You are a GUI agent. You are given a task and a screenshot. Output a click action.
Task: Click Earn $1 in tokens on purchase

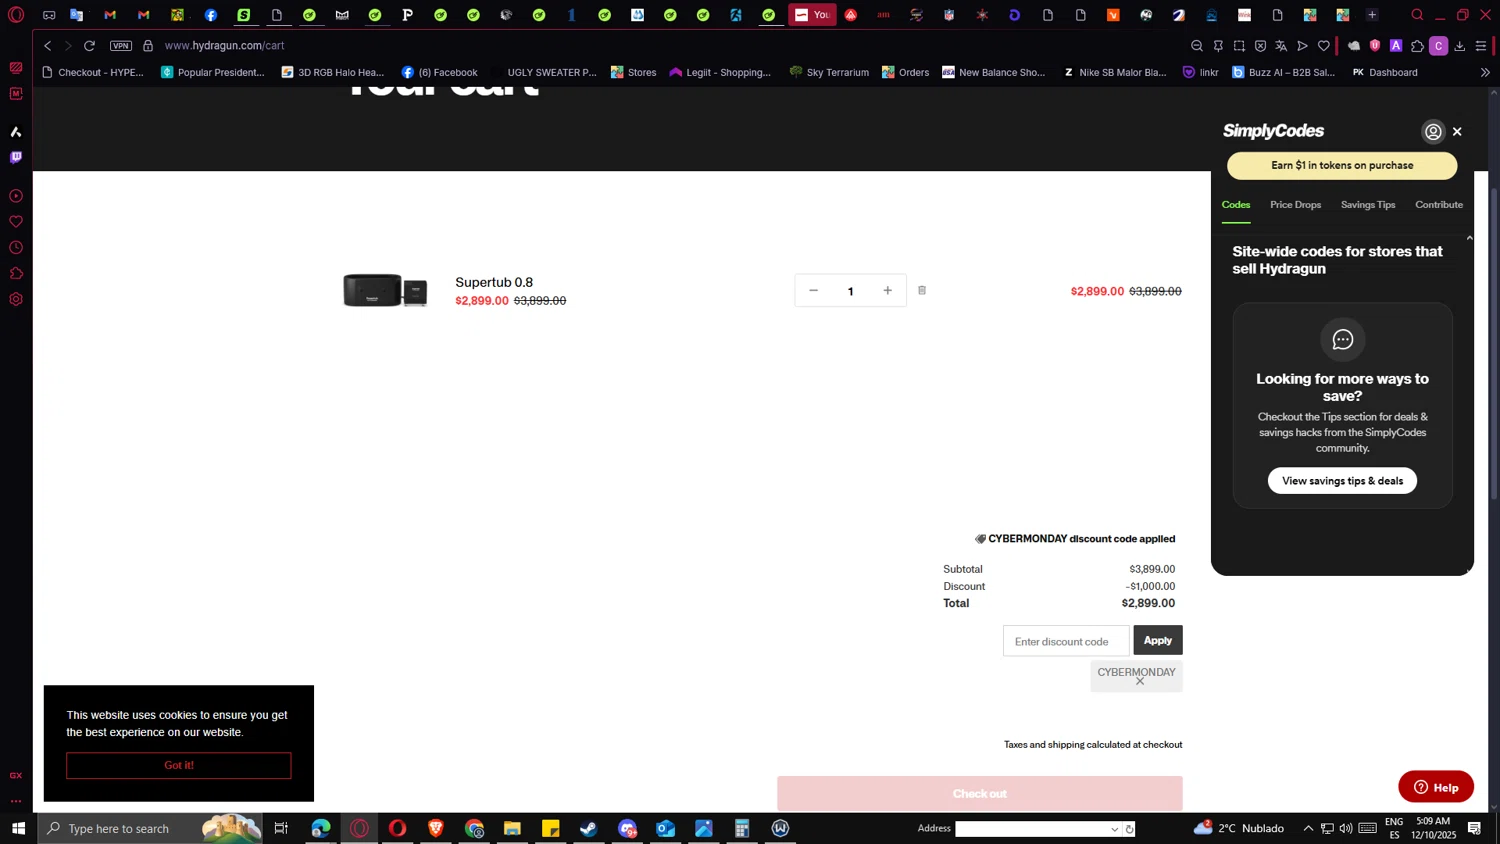1342,166
